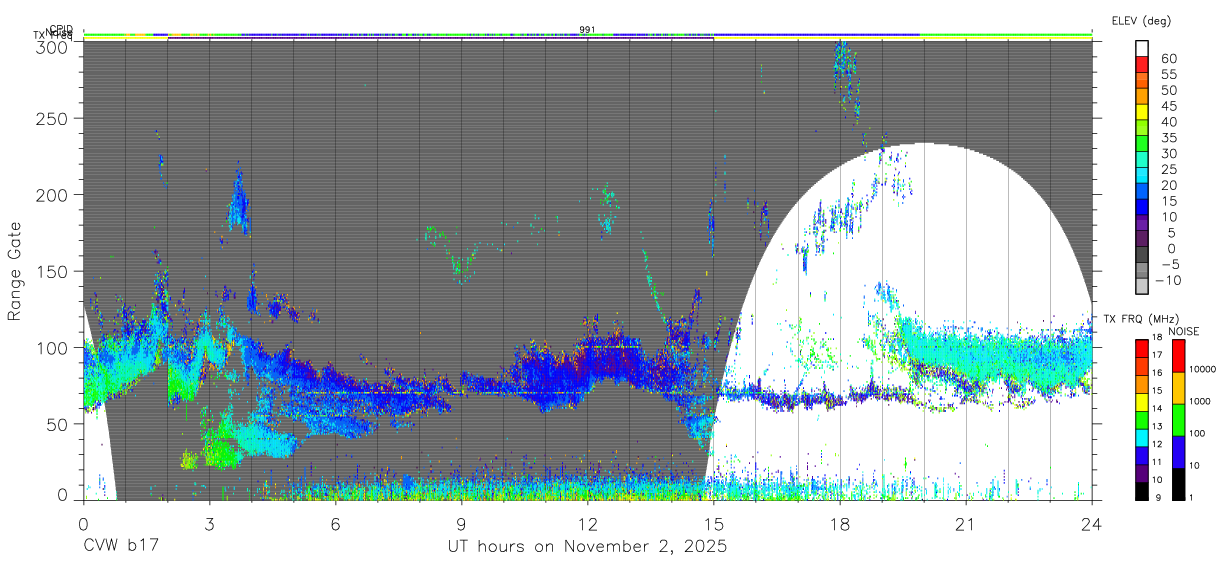The image size is (1228, 567).
Task: Click the '10000' label on the NOISE scale
Action: click(x=1203, y=369)
